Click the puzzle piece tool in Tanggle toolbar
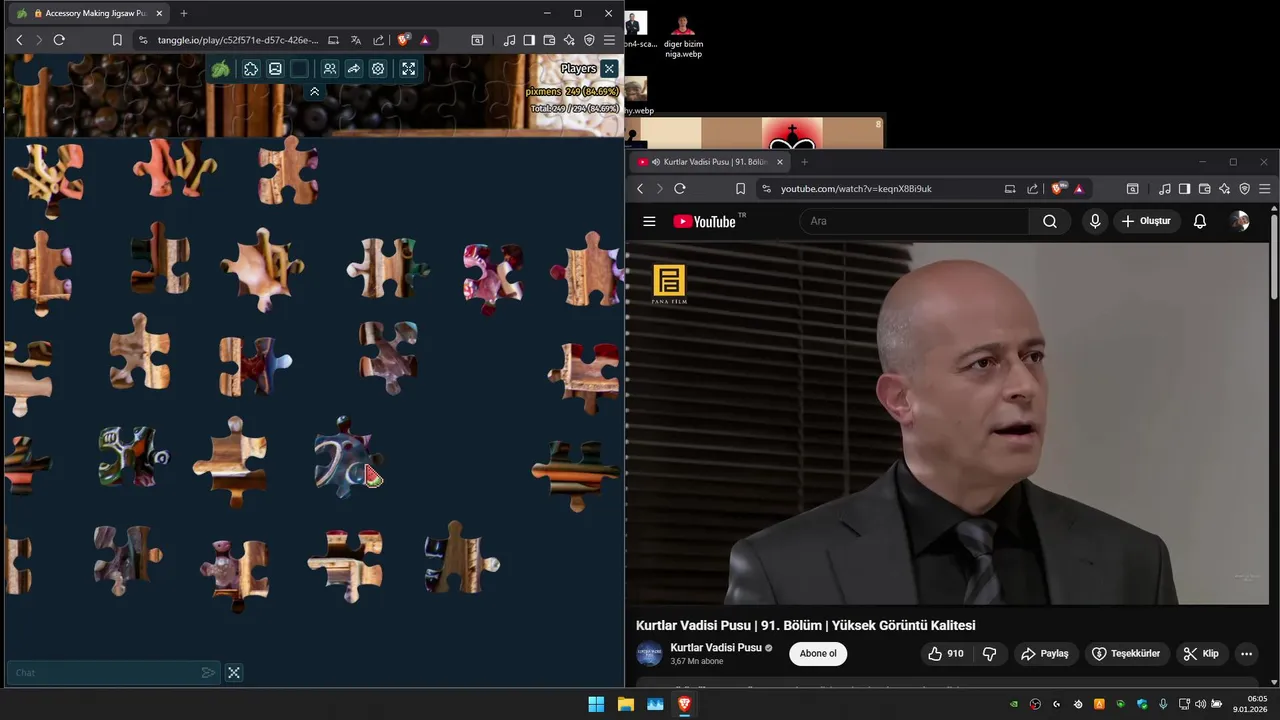This screenshot has height=720, width=1280. 251,69
